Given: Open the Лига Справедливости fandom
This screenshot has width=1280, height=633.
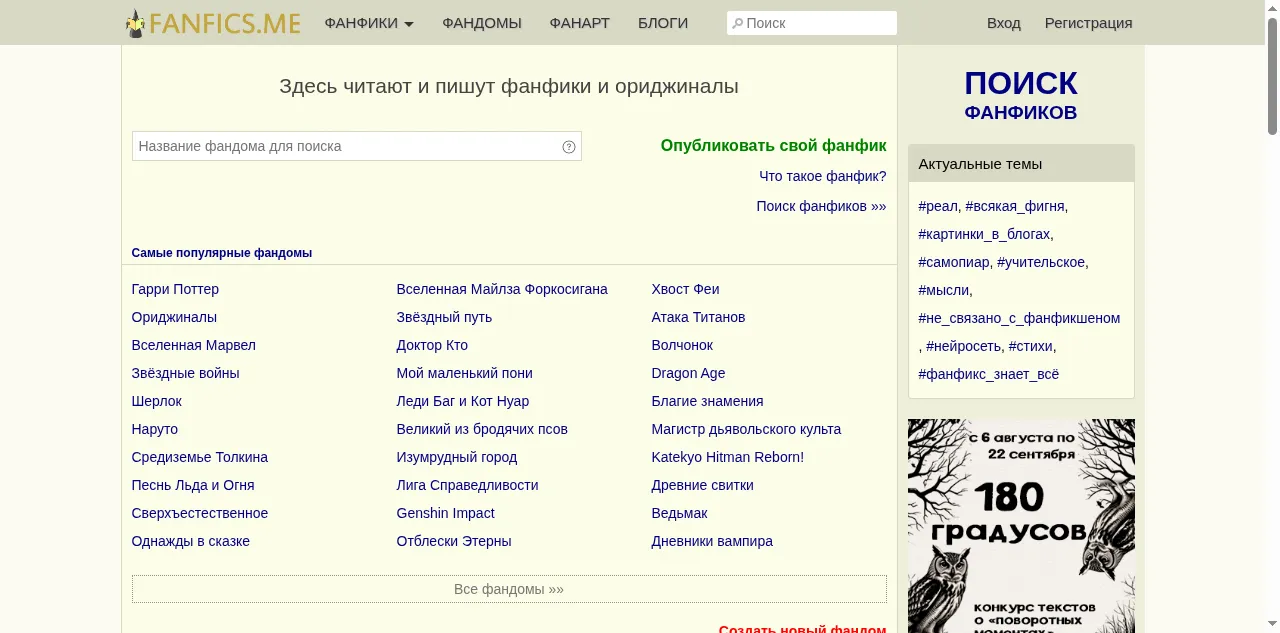Looking at the screenshot, I should tap(467, 485).
